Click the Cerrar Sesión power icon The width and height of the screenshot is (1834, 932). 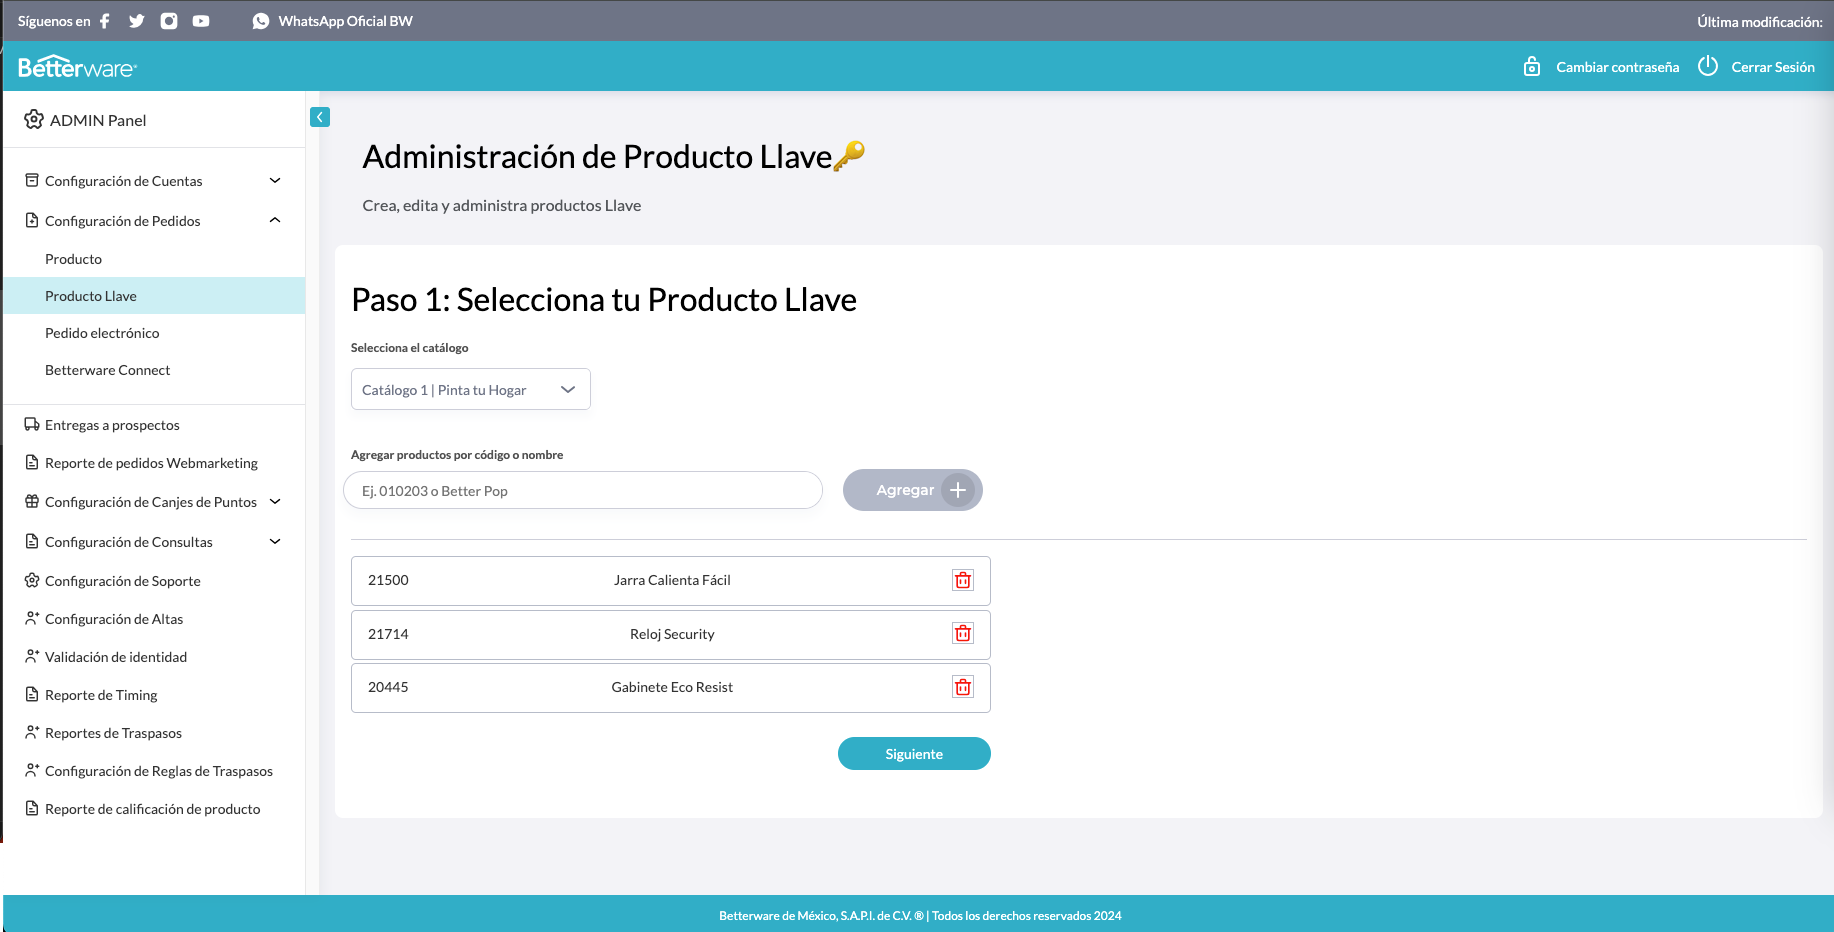click(x=1708, y=66)
